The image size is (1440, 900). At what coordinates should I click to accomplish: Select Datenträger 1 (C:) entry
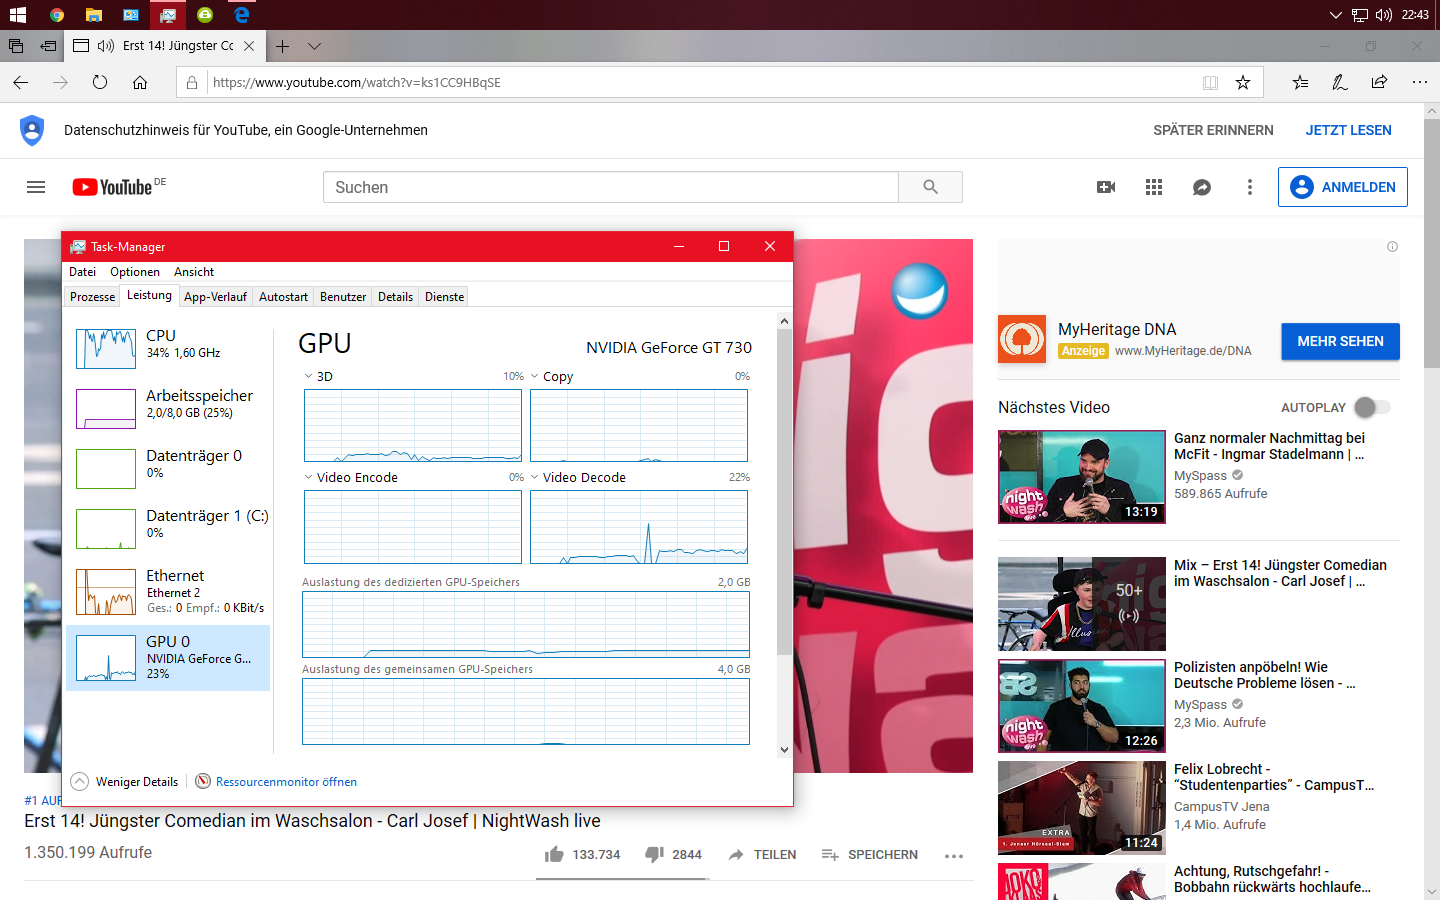[169, 528]
